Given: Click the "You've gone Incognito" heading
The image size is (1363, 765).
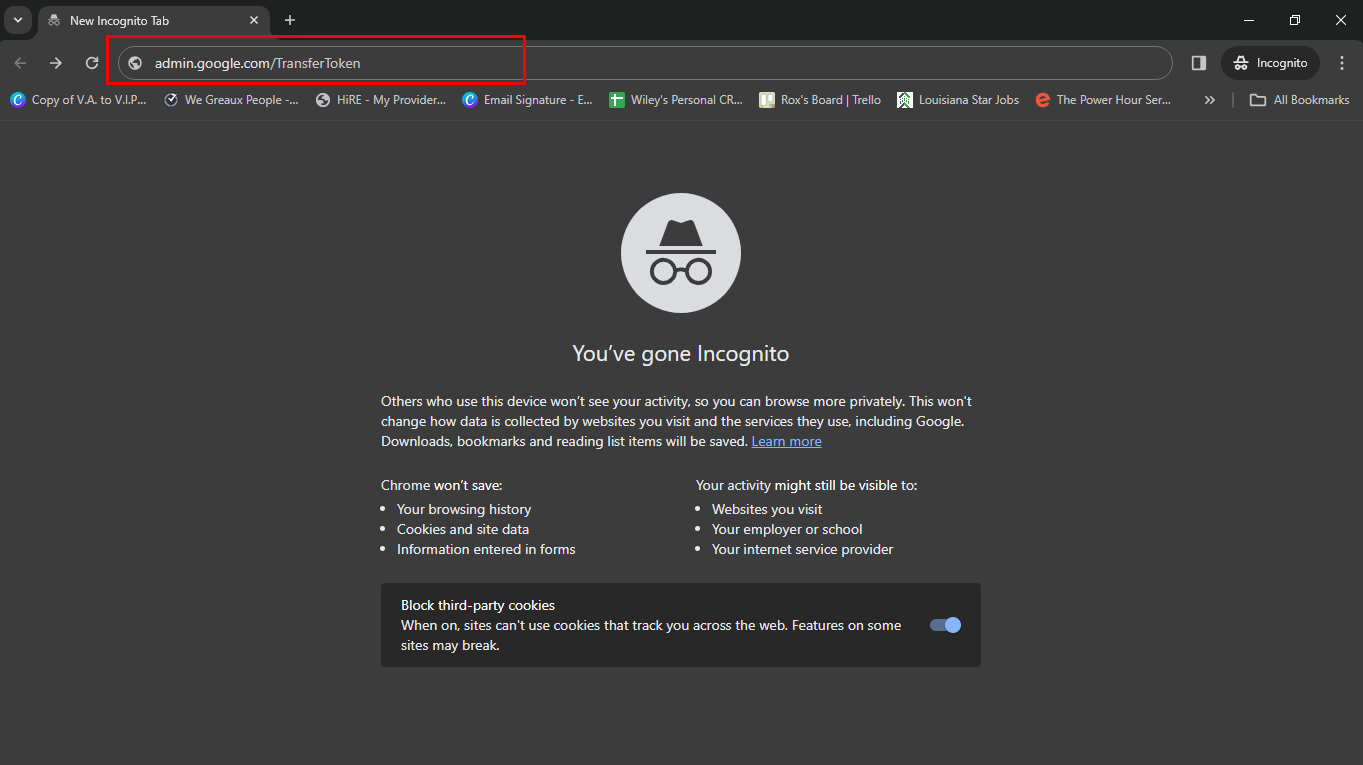Looking at the screenshot, I should point(681,353).
